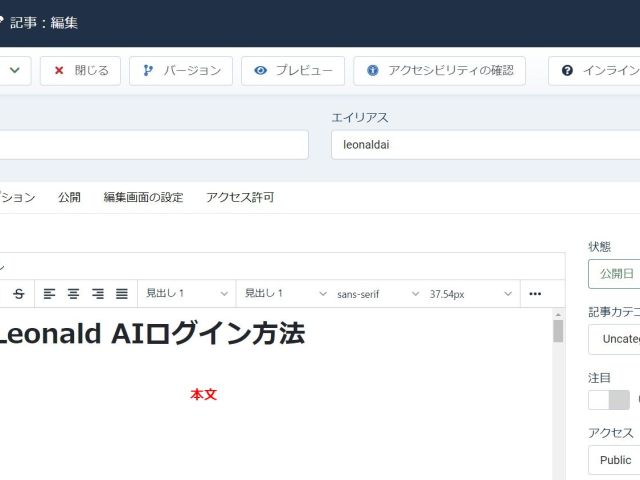Switch to the 公開 tab

coord(69,198)
